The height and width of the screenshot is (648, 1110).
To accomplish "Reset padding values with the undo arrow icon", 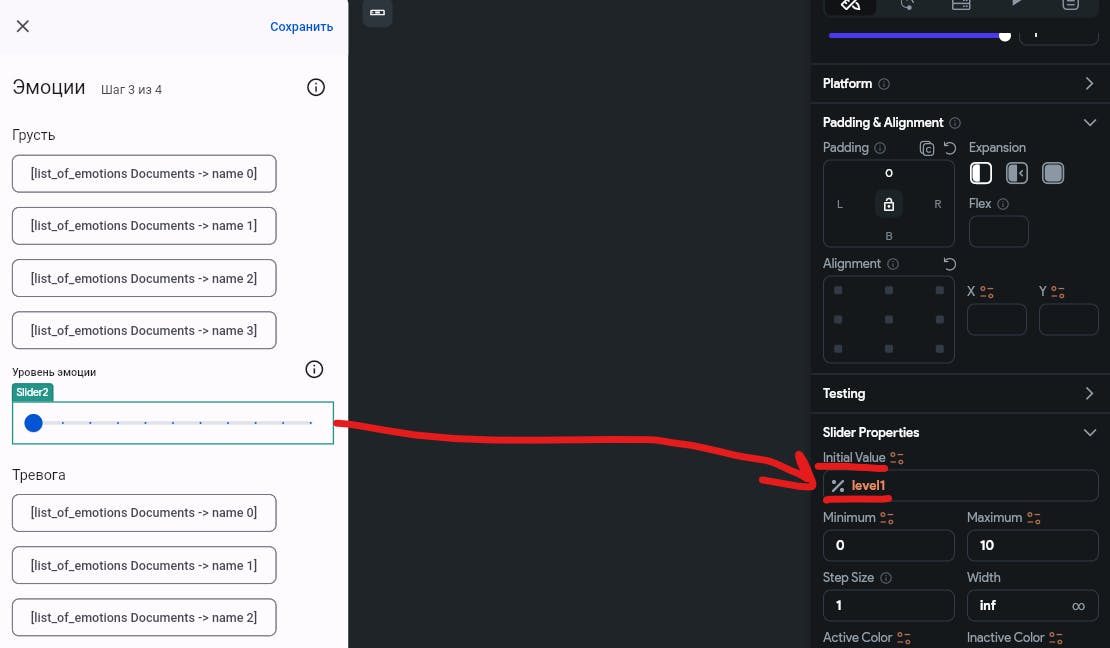I will (x=949, y=147).
